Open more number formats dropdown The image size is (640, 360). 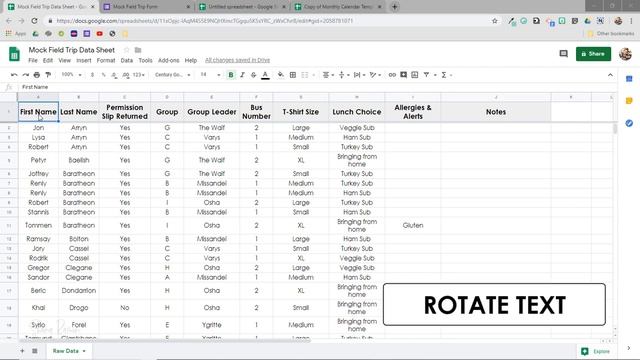click(139, 75)
